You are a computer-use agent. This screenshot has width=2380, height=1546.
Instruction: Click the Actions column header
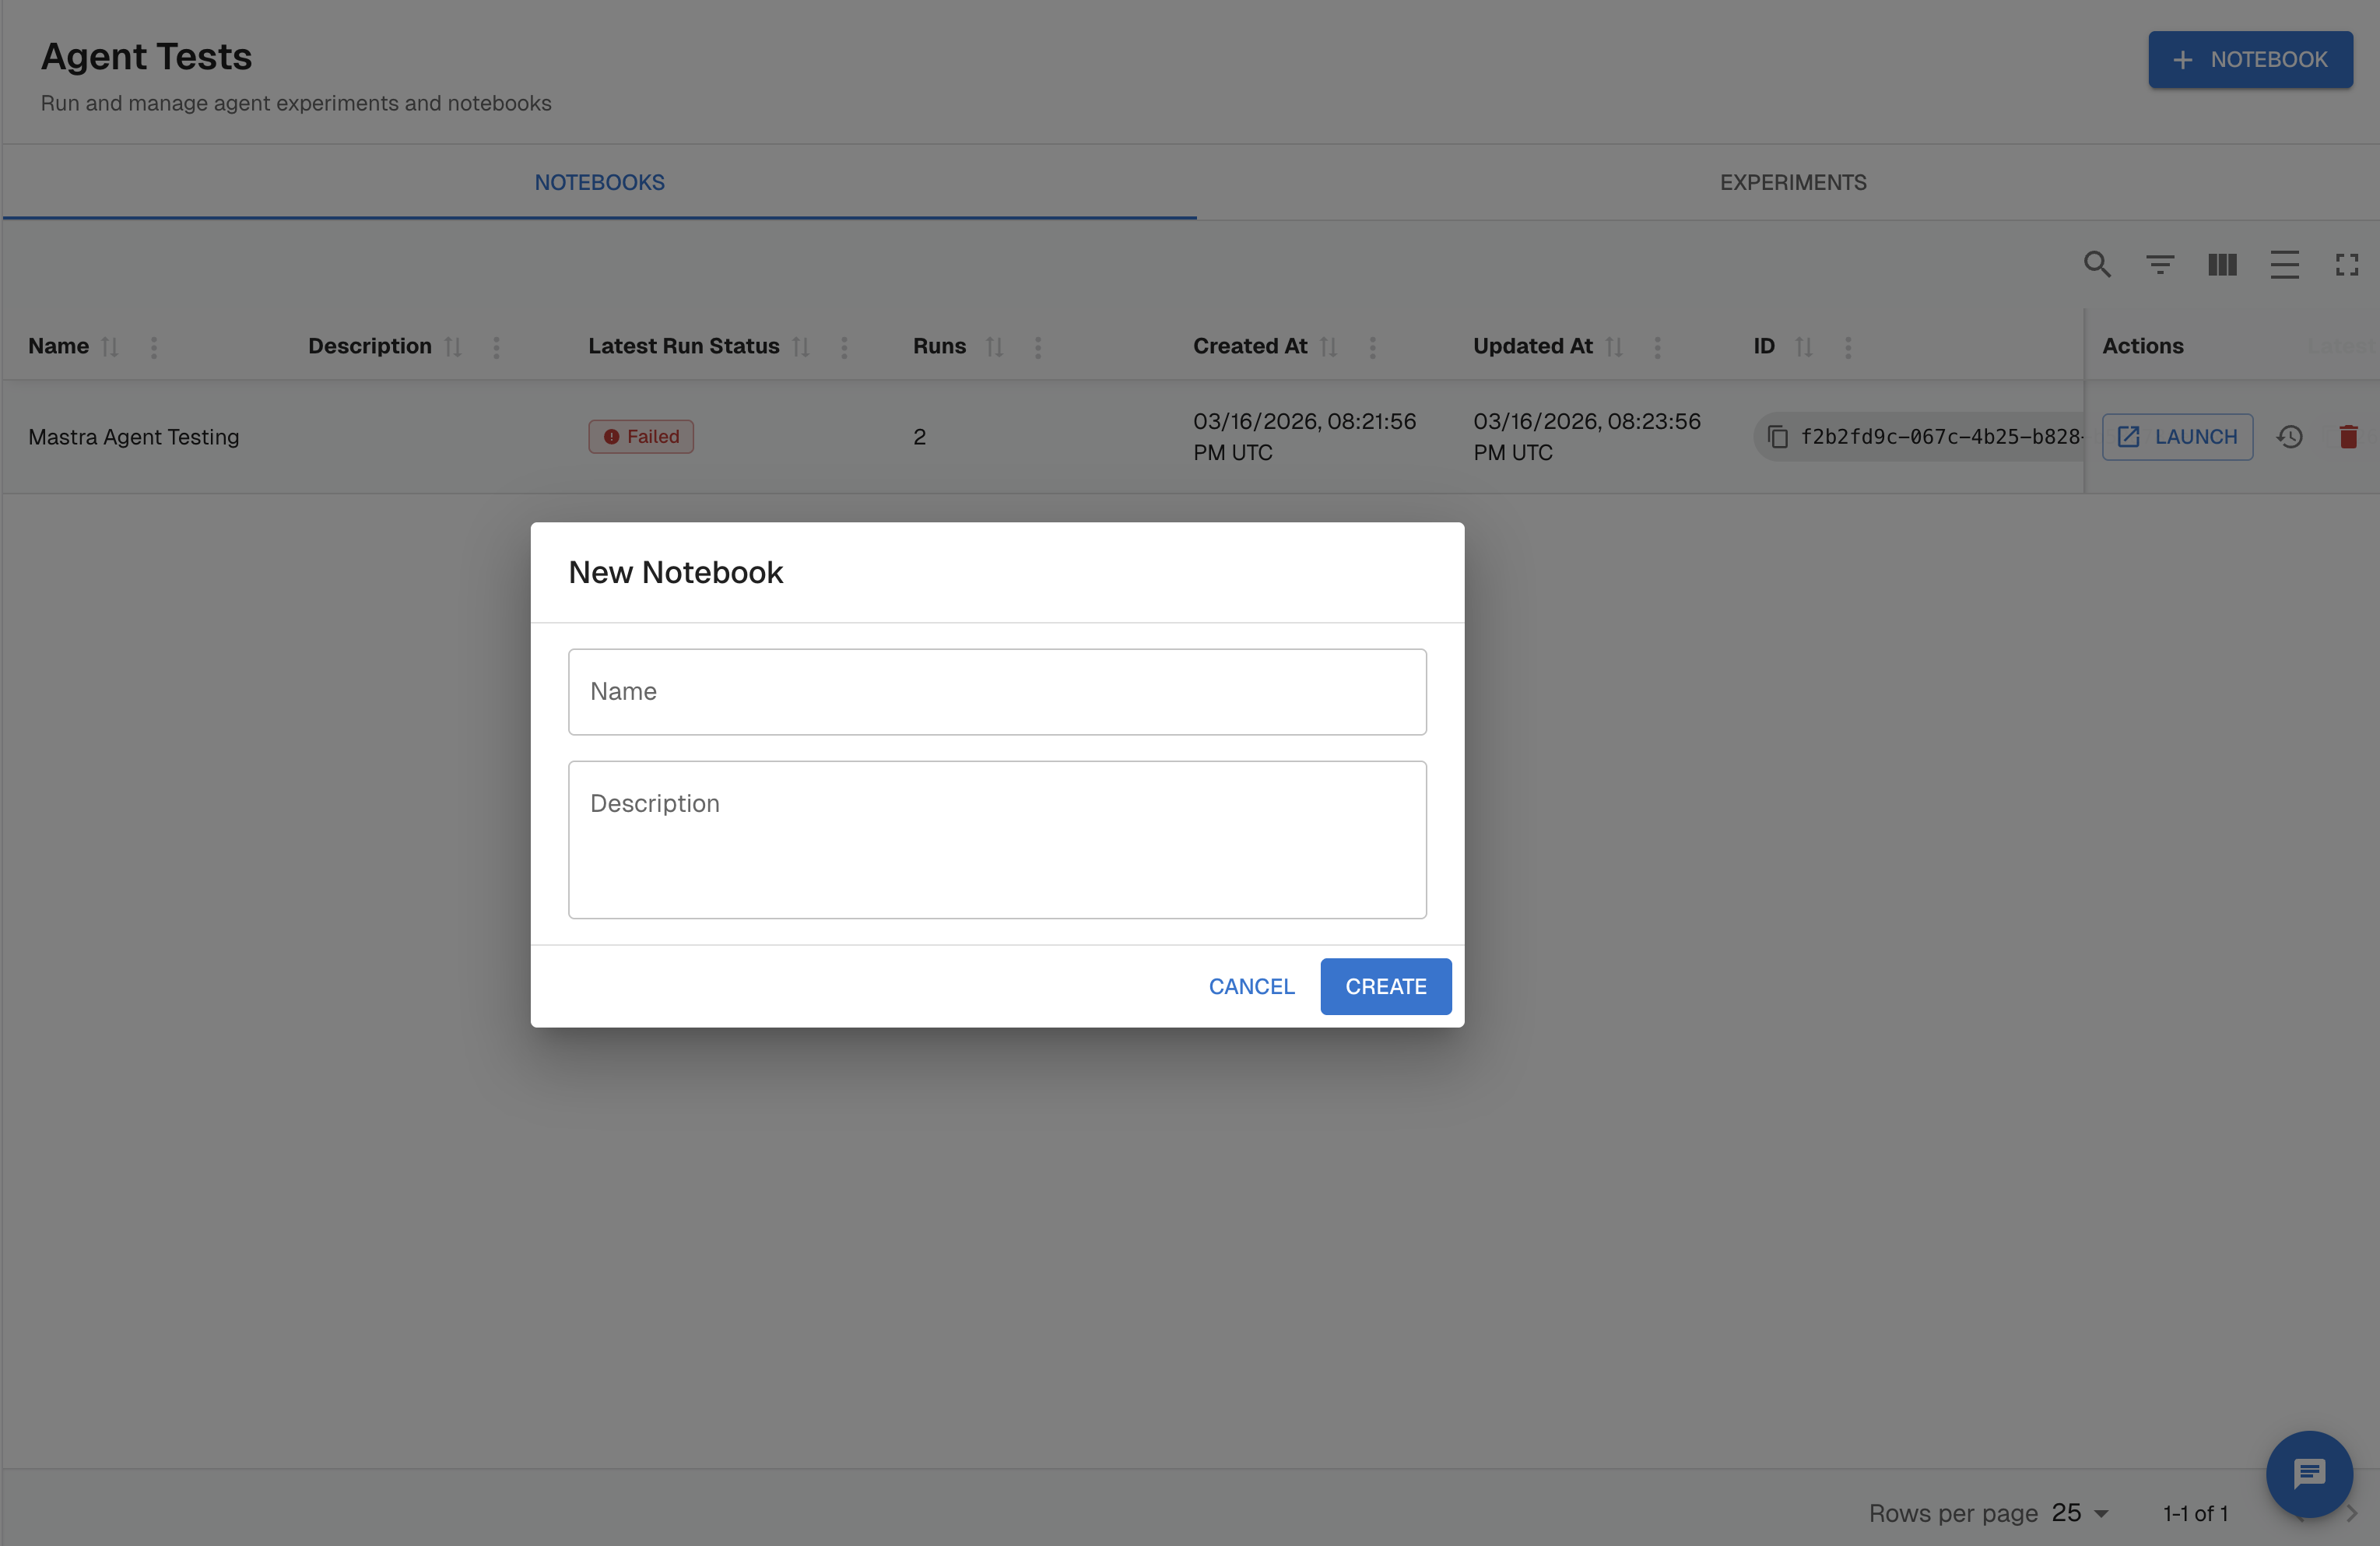[2142, 346]
